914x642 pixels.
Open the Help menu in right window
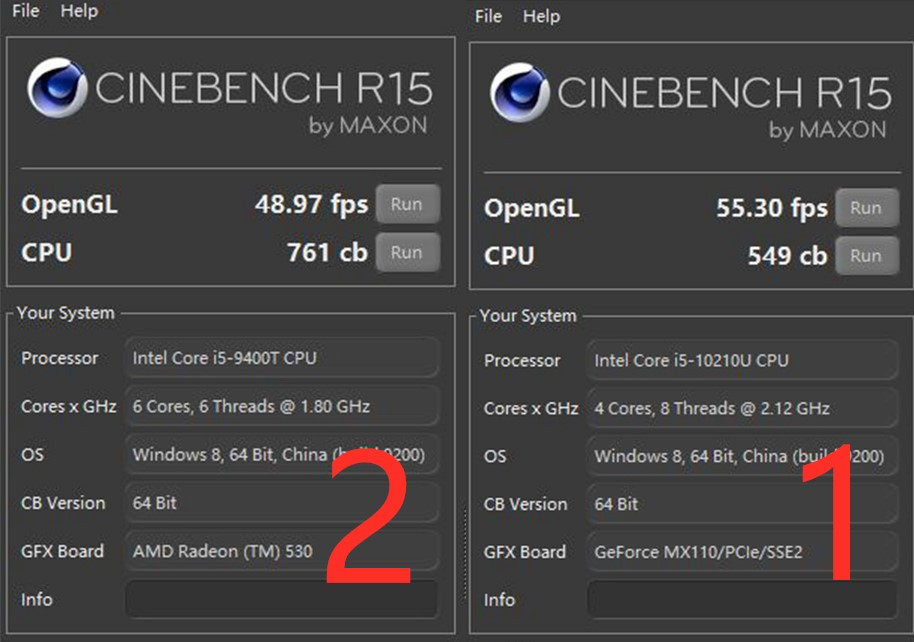[x=541, y=16]
